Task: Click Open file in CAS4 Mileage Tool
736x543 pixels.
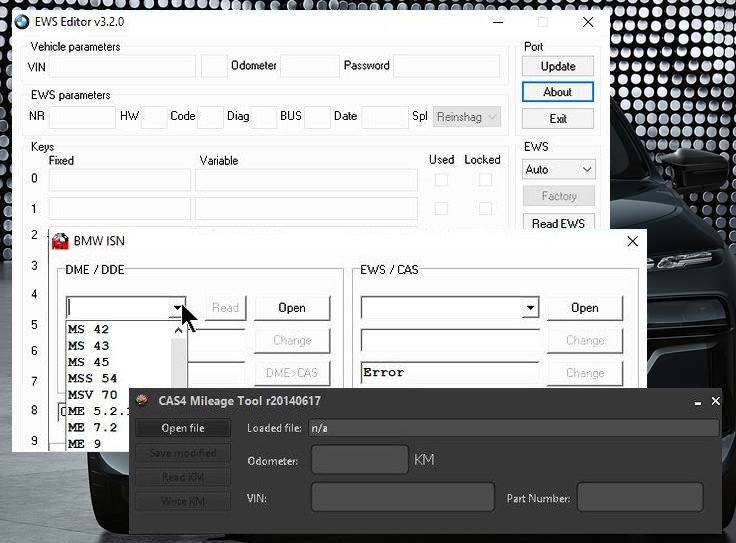Action: click(x=183, y=428)
